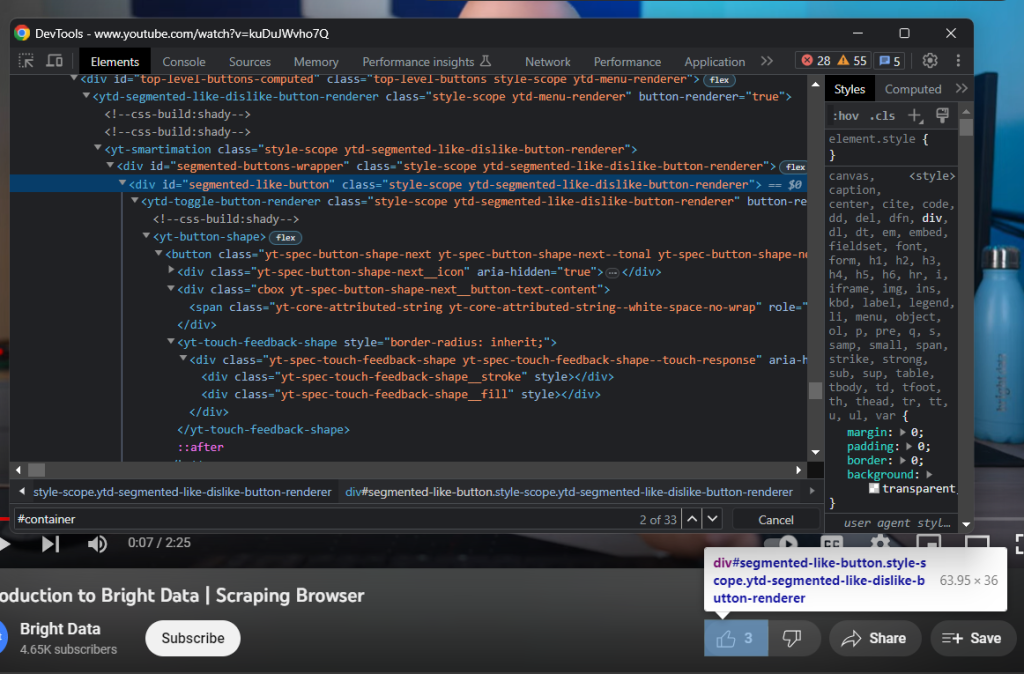Screen dimensions: 1024x674
Task: Collapse the segmented-like-button div node
Action: tap(122, 184)
